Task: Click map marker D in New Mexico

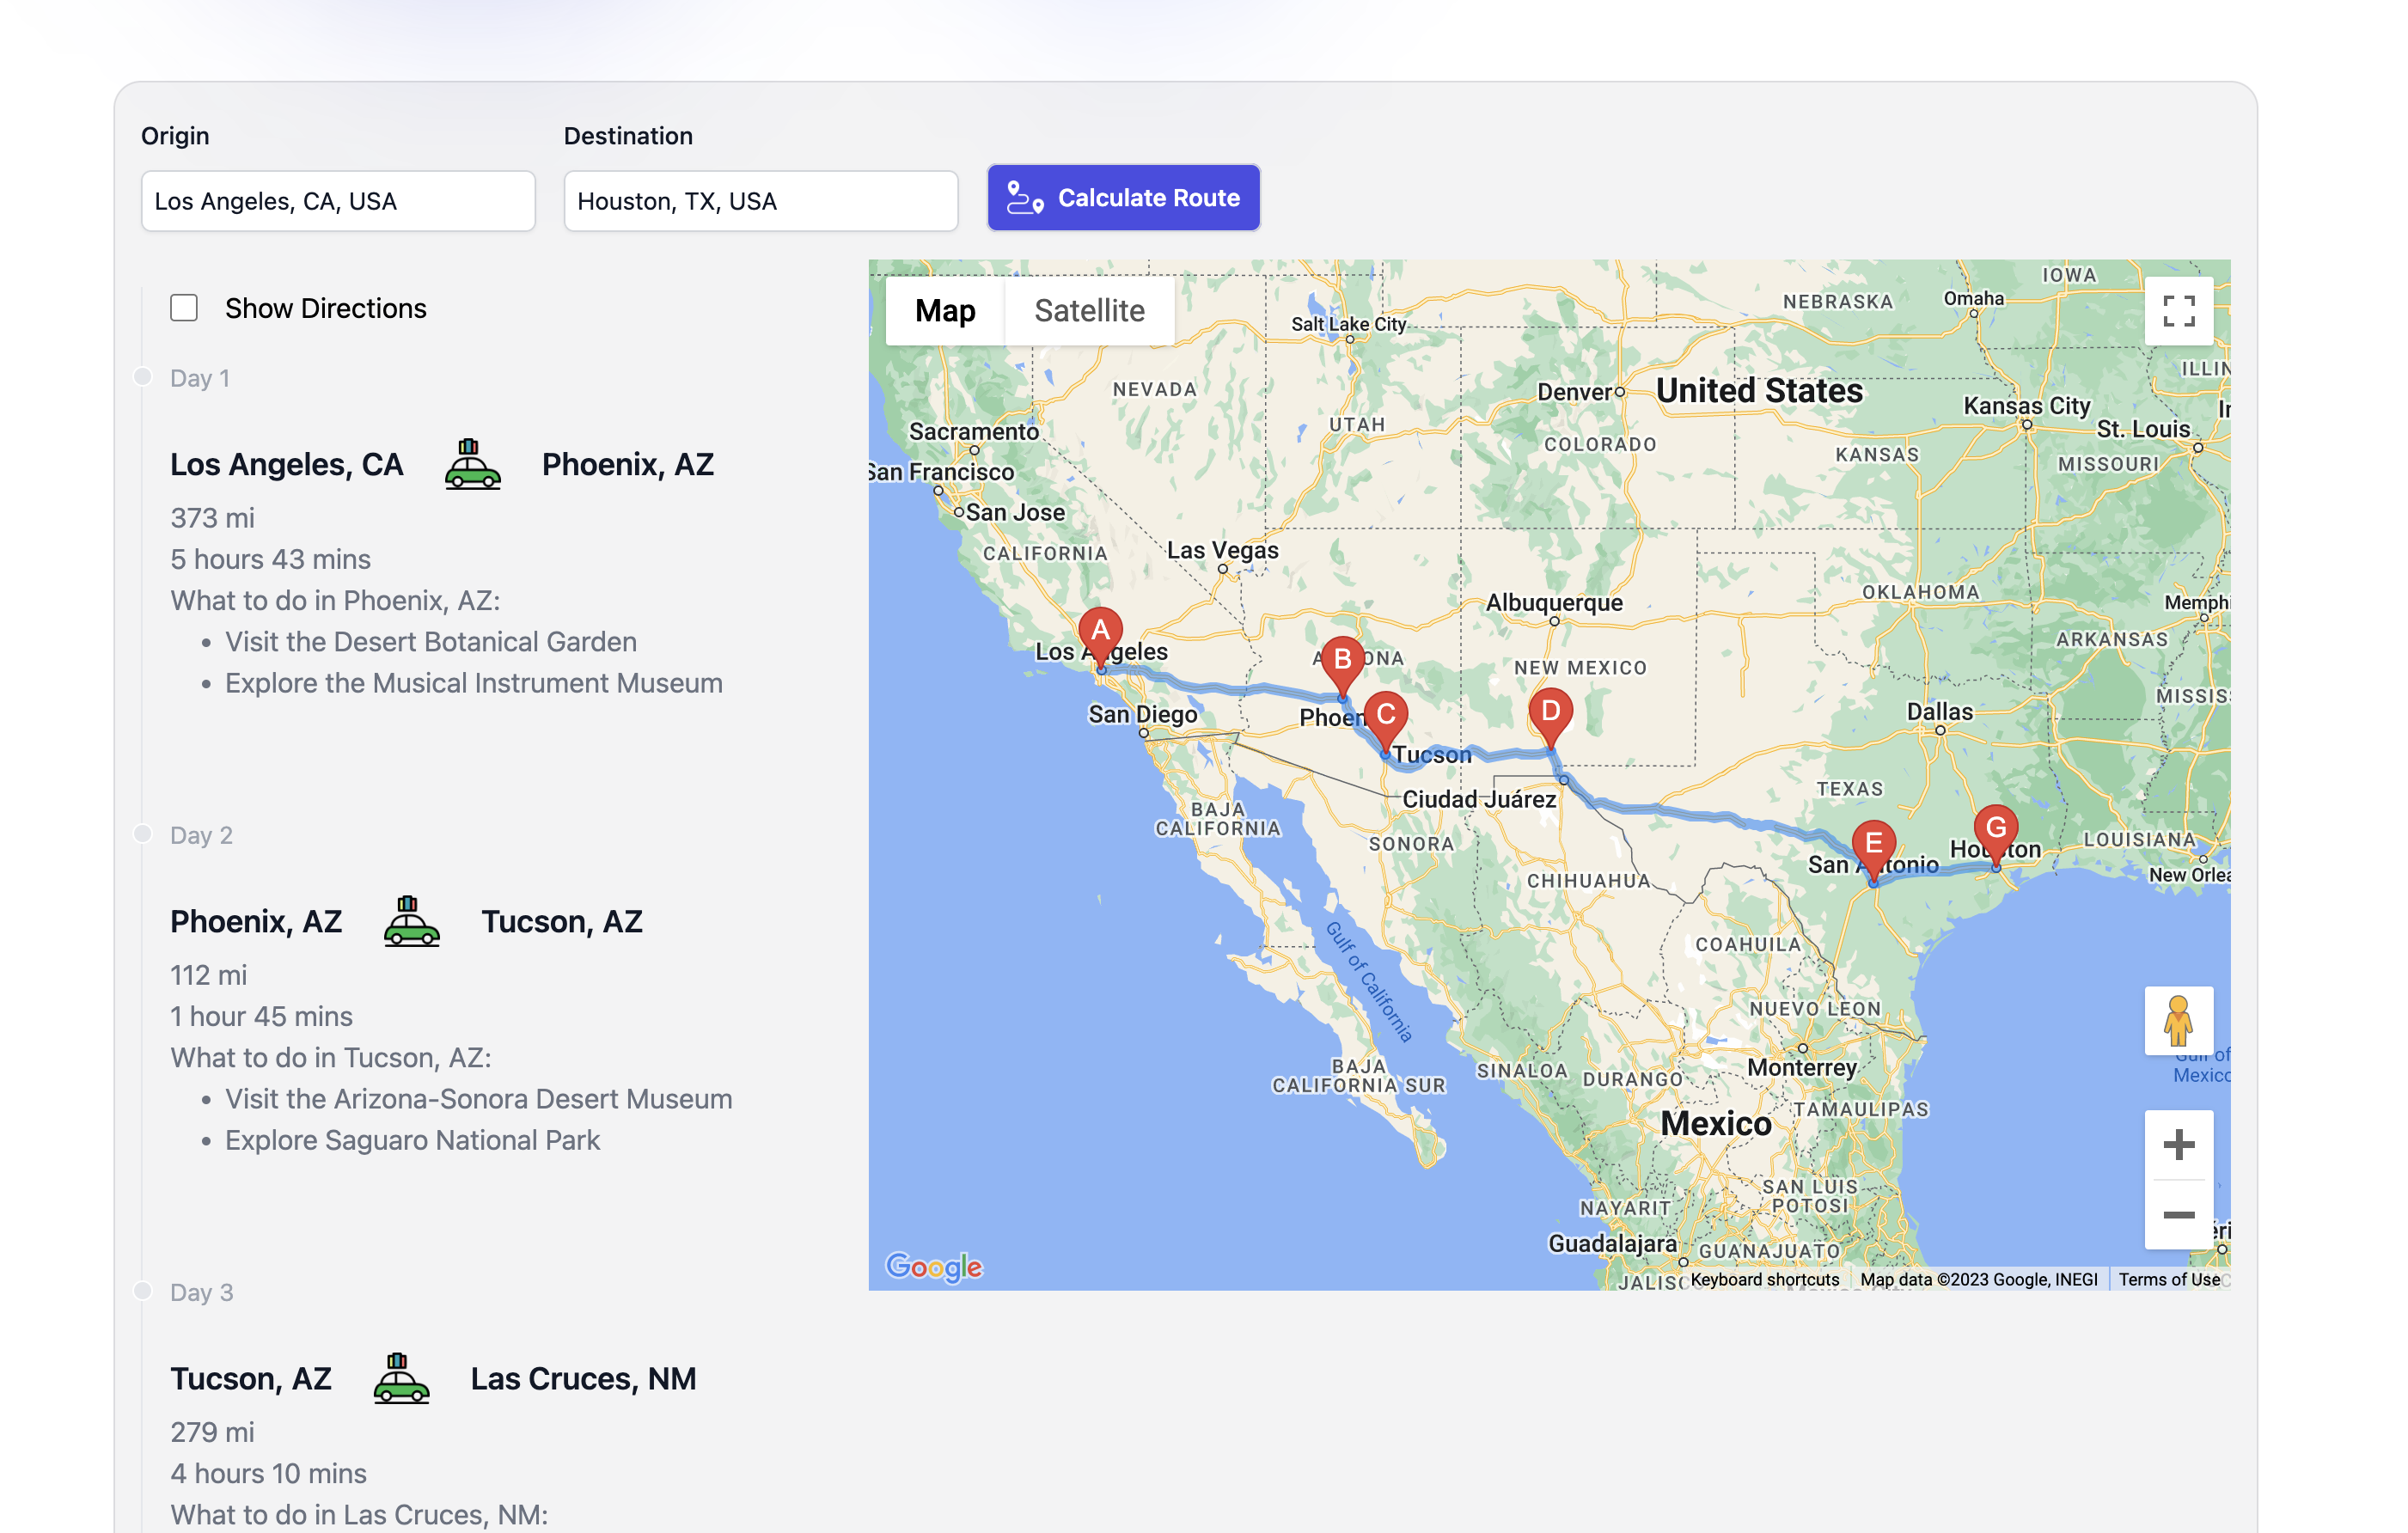Action: click(x=1550, y=718)
